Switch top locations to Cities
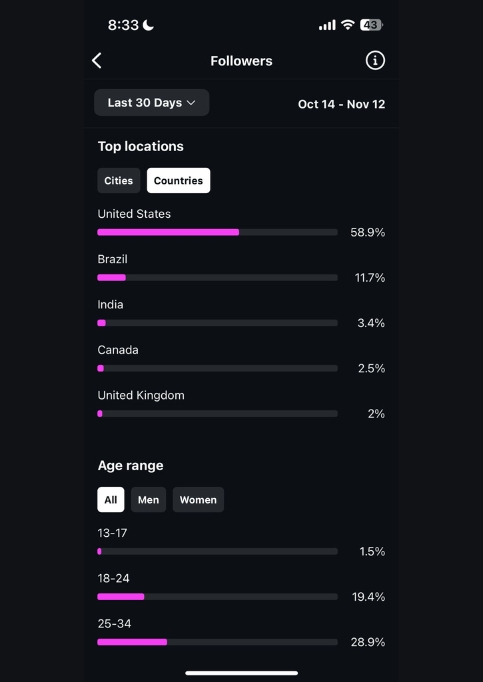This screenshot has width=483, height=682. click(x=119, y=181)
